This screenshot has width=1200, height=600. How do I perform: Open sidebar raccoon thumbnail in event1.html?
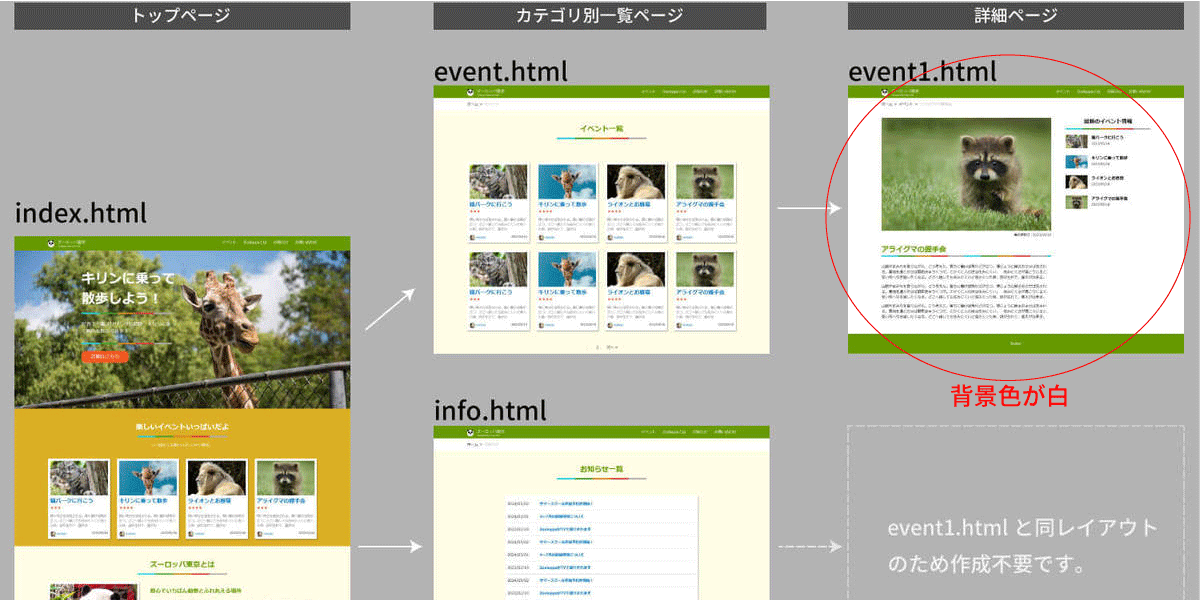[1076, 202]
